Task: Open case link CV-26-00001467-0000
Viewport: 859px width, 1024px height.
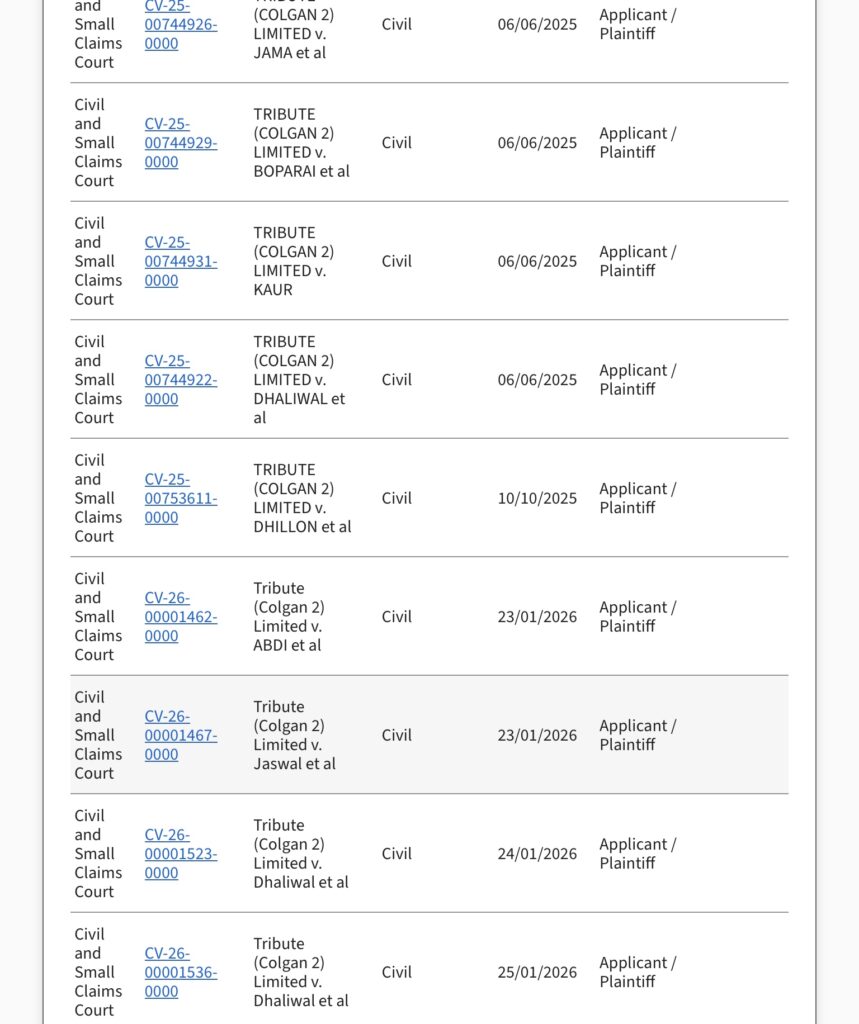Action: click(181, 735)
